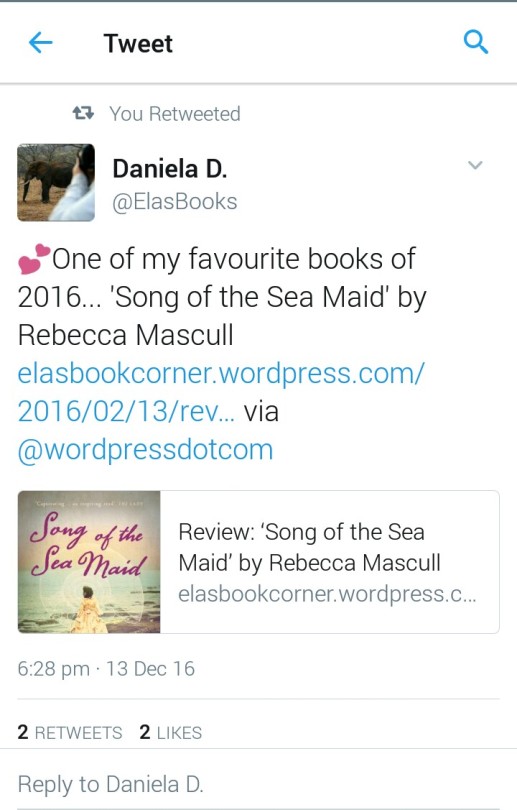Expand the tweet options chevron

tap(475, 165)
